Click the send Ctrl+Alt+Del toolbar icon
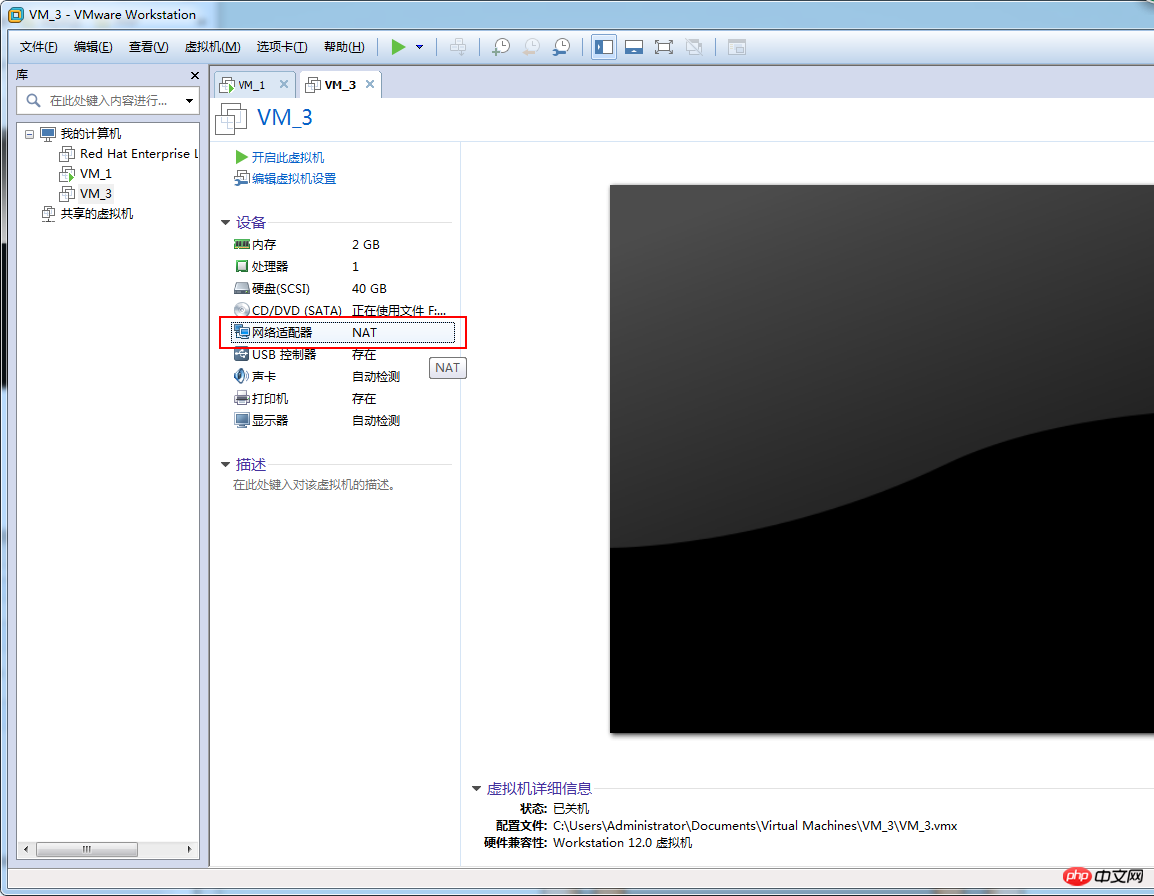This screenshot has height=896, width=1154. (458, 47)
